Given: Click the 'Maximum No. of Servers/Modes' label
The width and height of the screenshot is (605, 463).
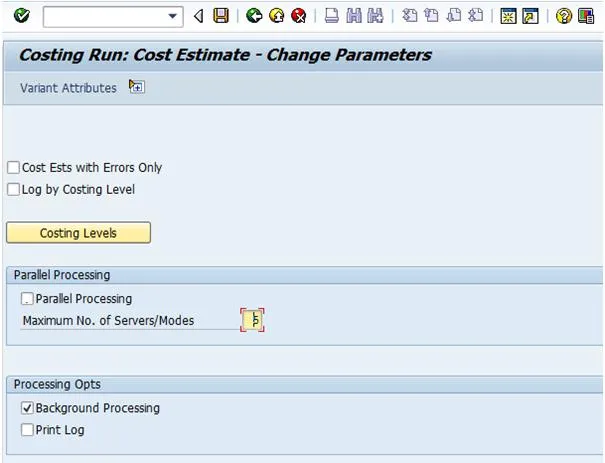Looking at the screenshot, I should tap(108, 321).
